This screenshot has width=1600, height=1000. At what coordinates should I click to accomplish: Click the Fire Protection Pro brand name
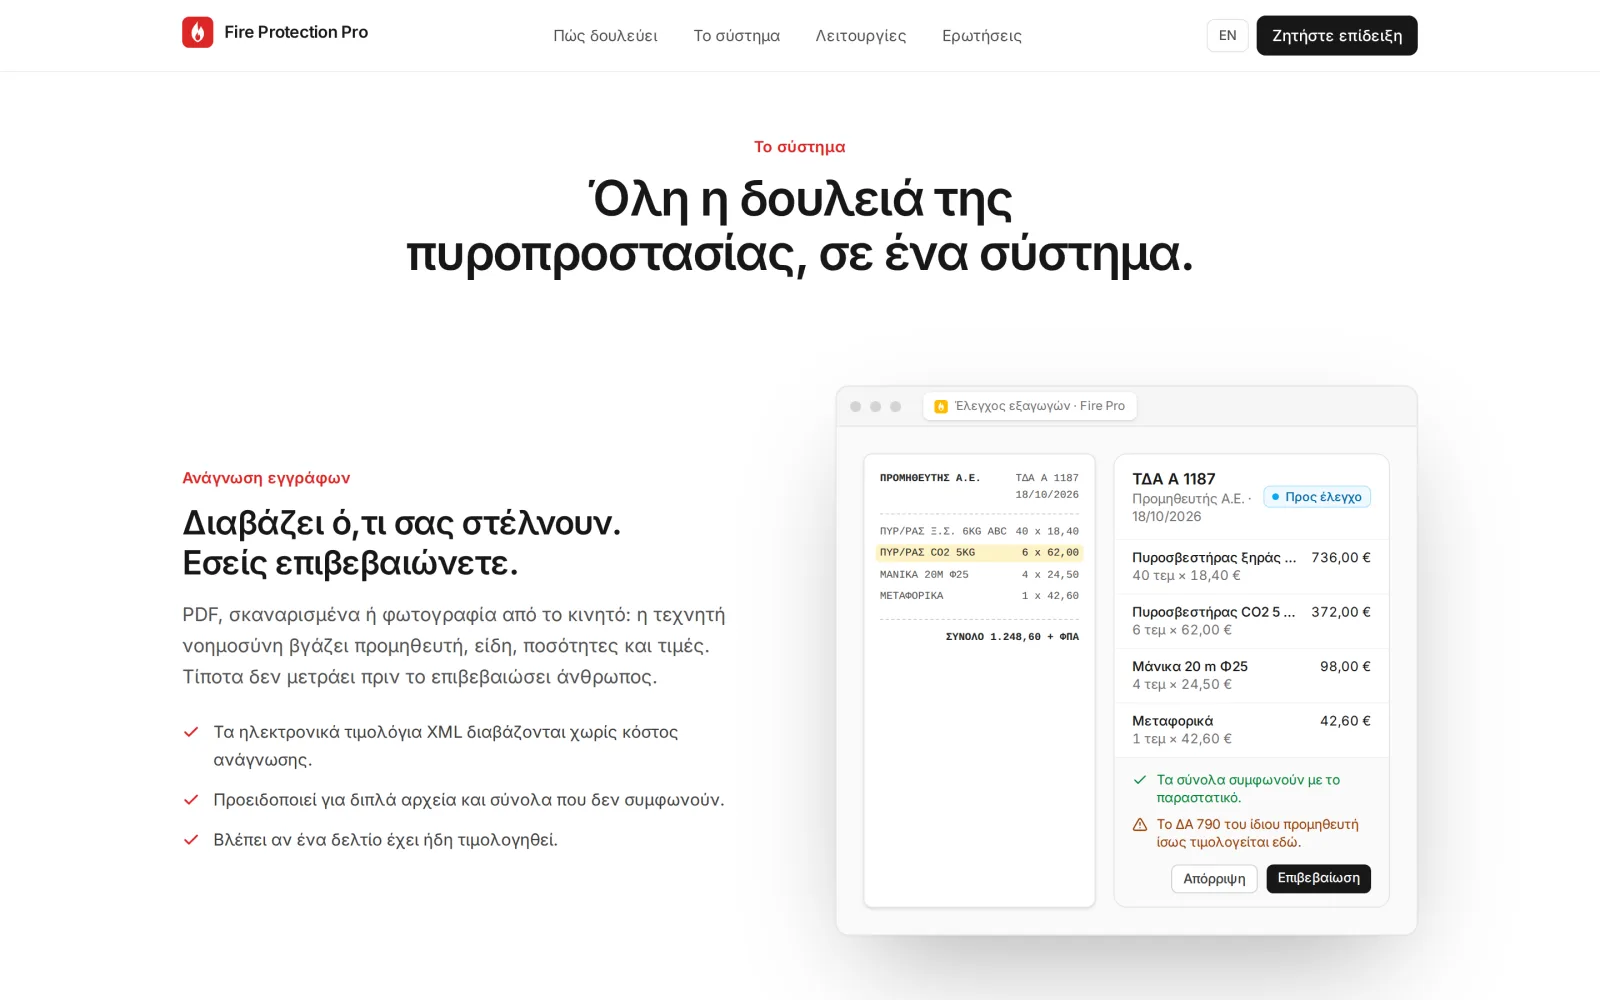pos(296,32)
